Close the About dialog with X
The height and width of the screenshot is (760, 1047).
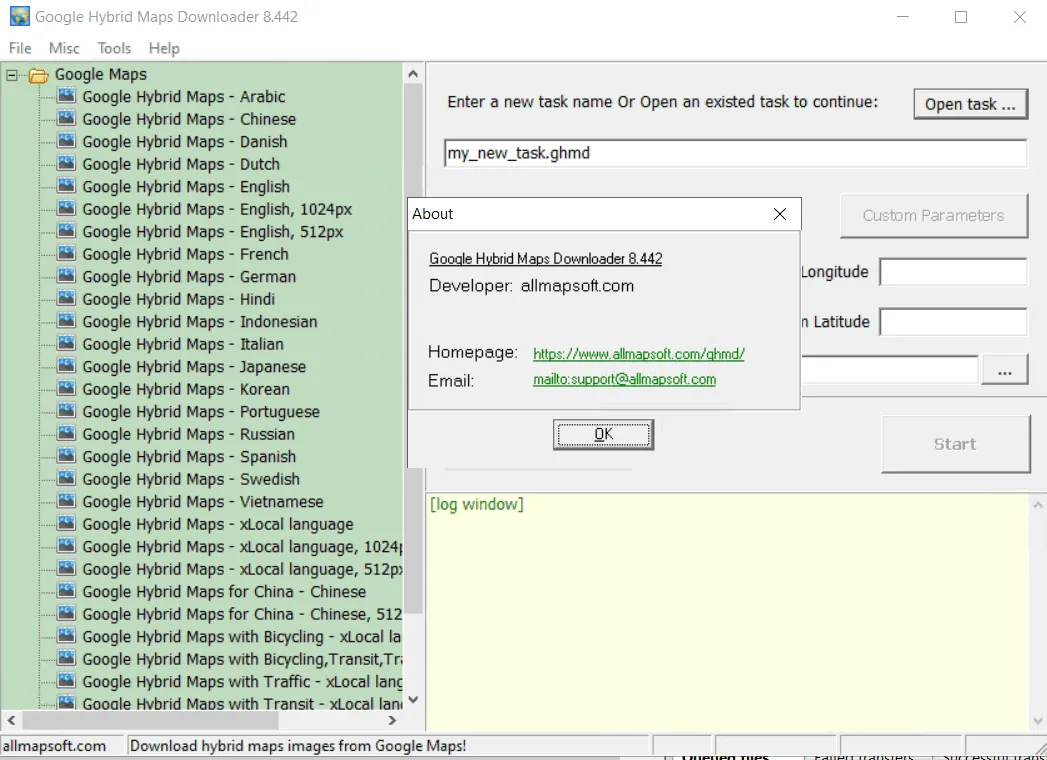pos(779,214)
